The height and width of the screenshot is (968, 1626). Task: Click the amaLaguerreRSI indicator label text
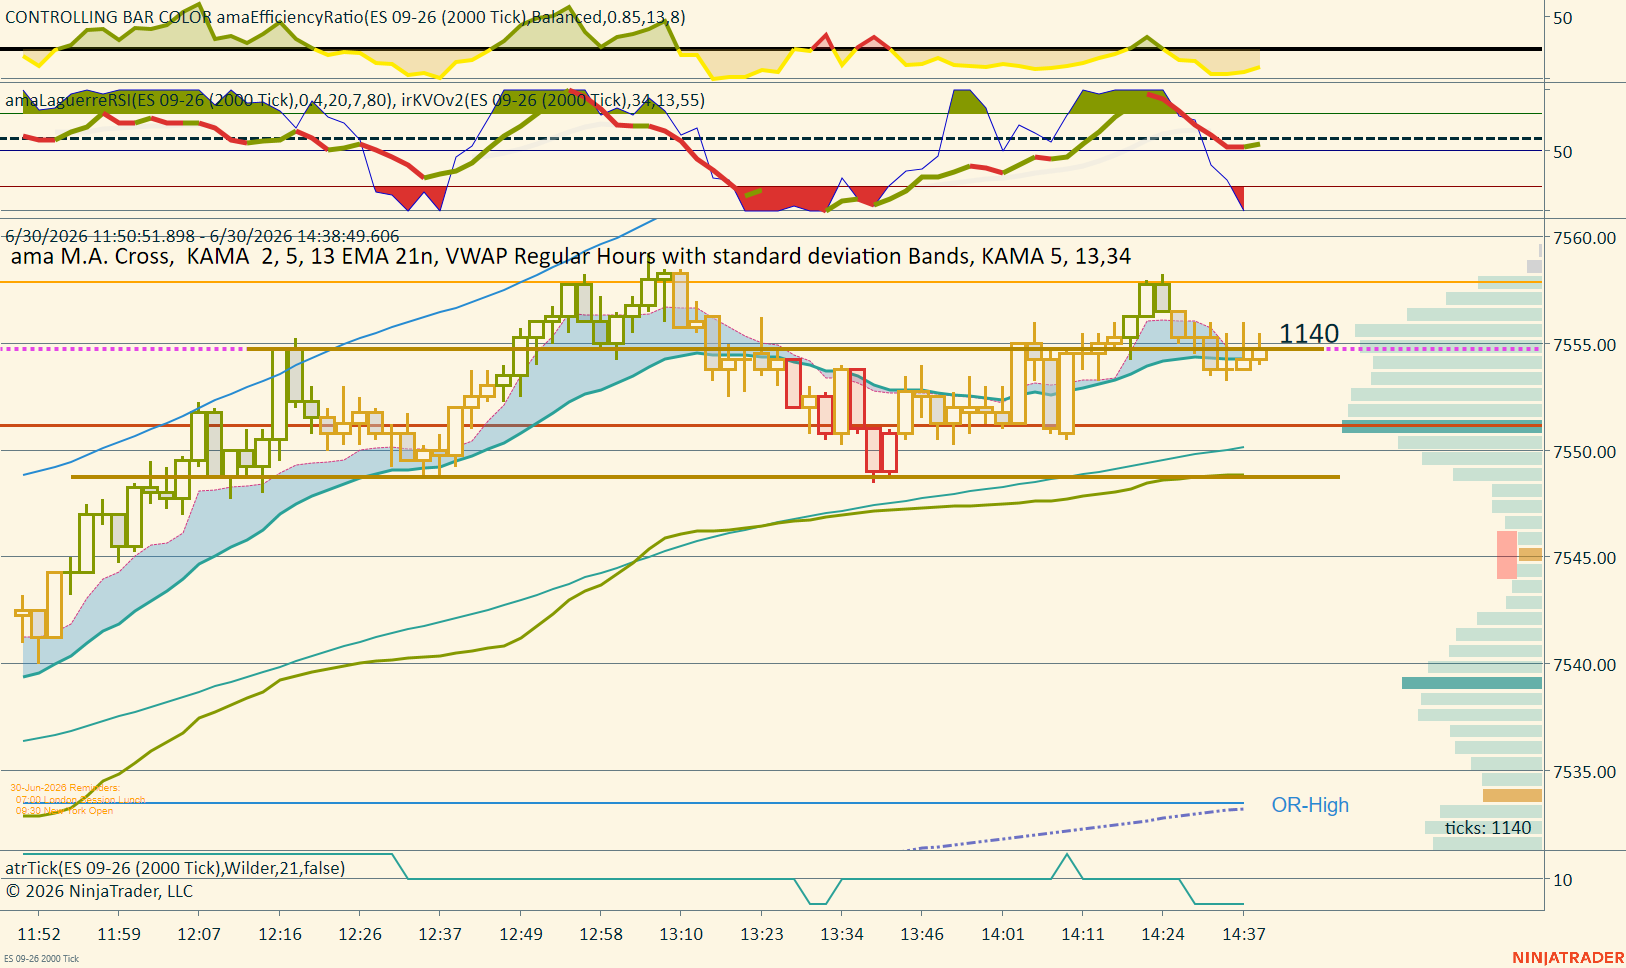355,100
